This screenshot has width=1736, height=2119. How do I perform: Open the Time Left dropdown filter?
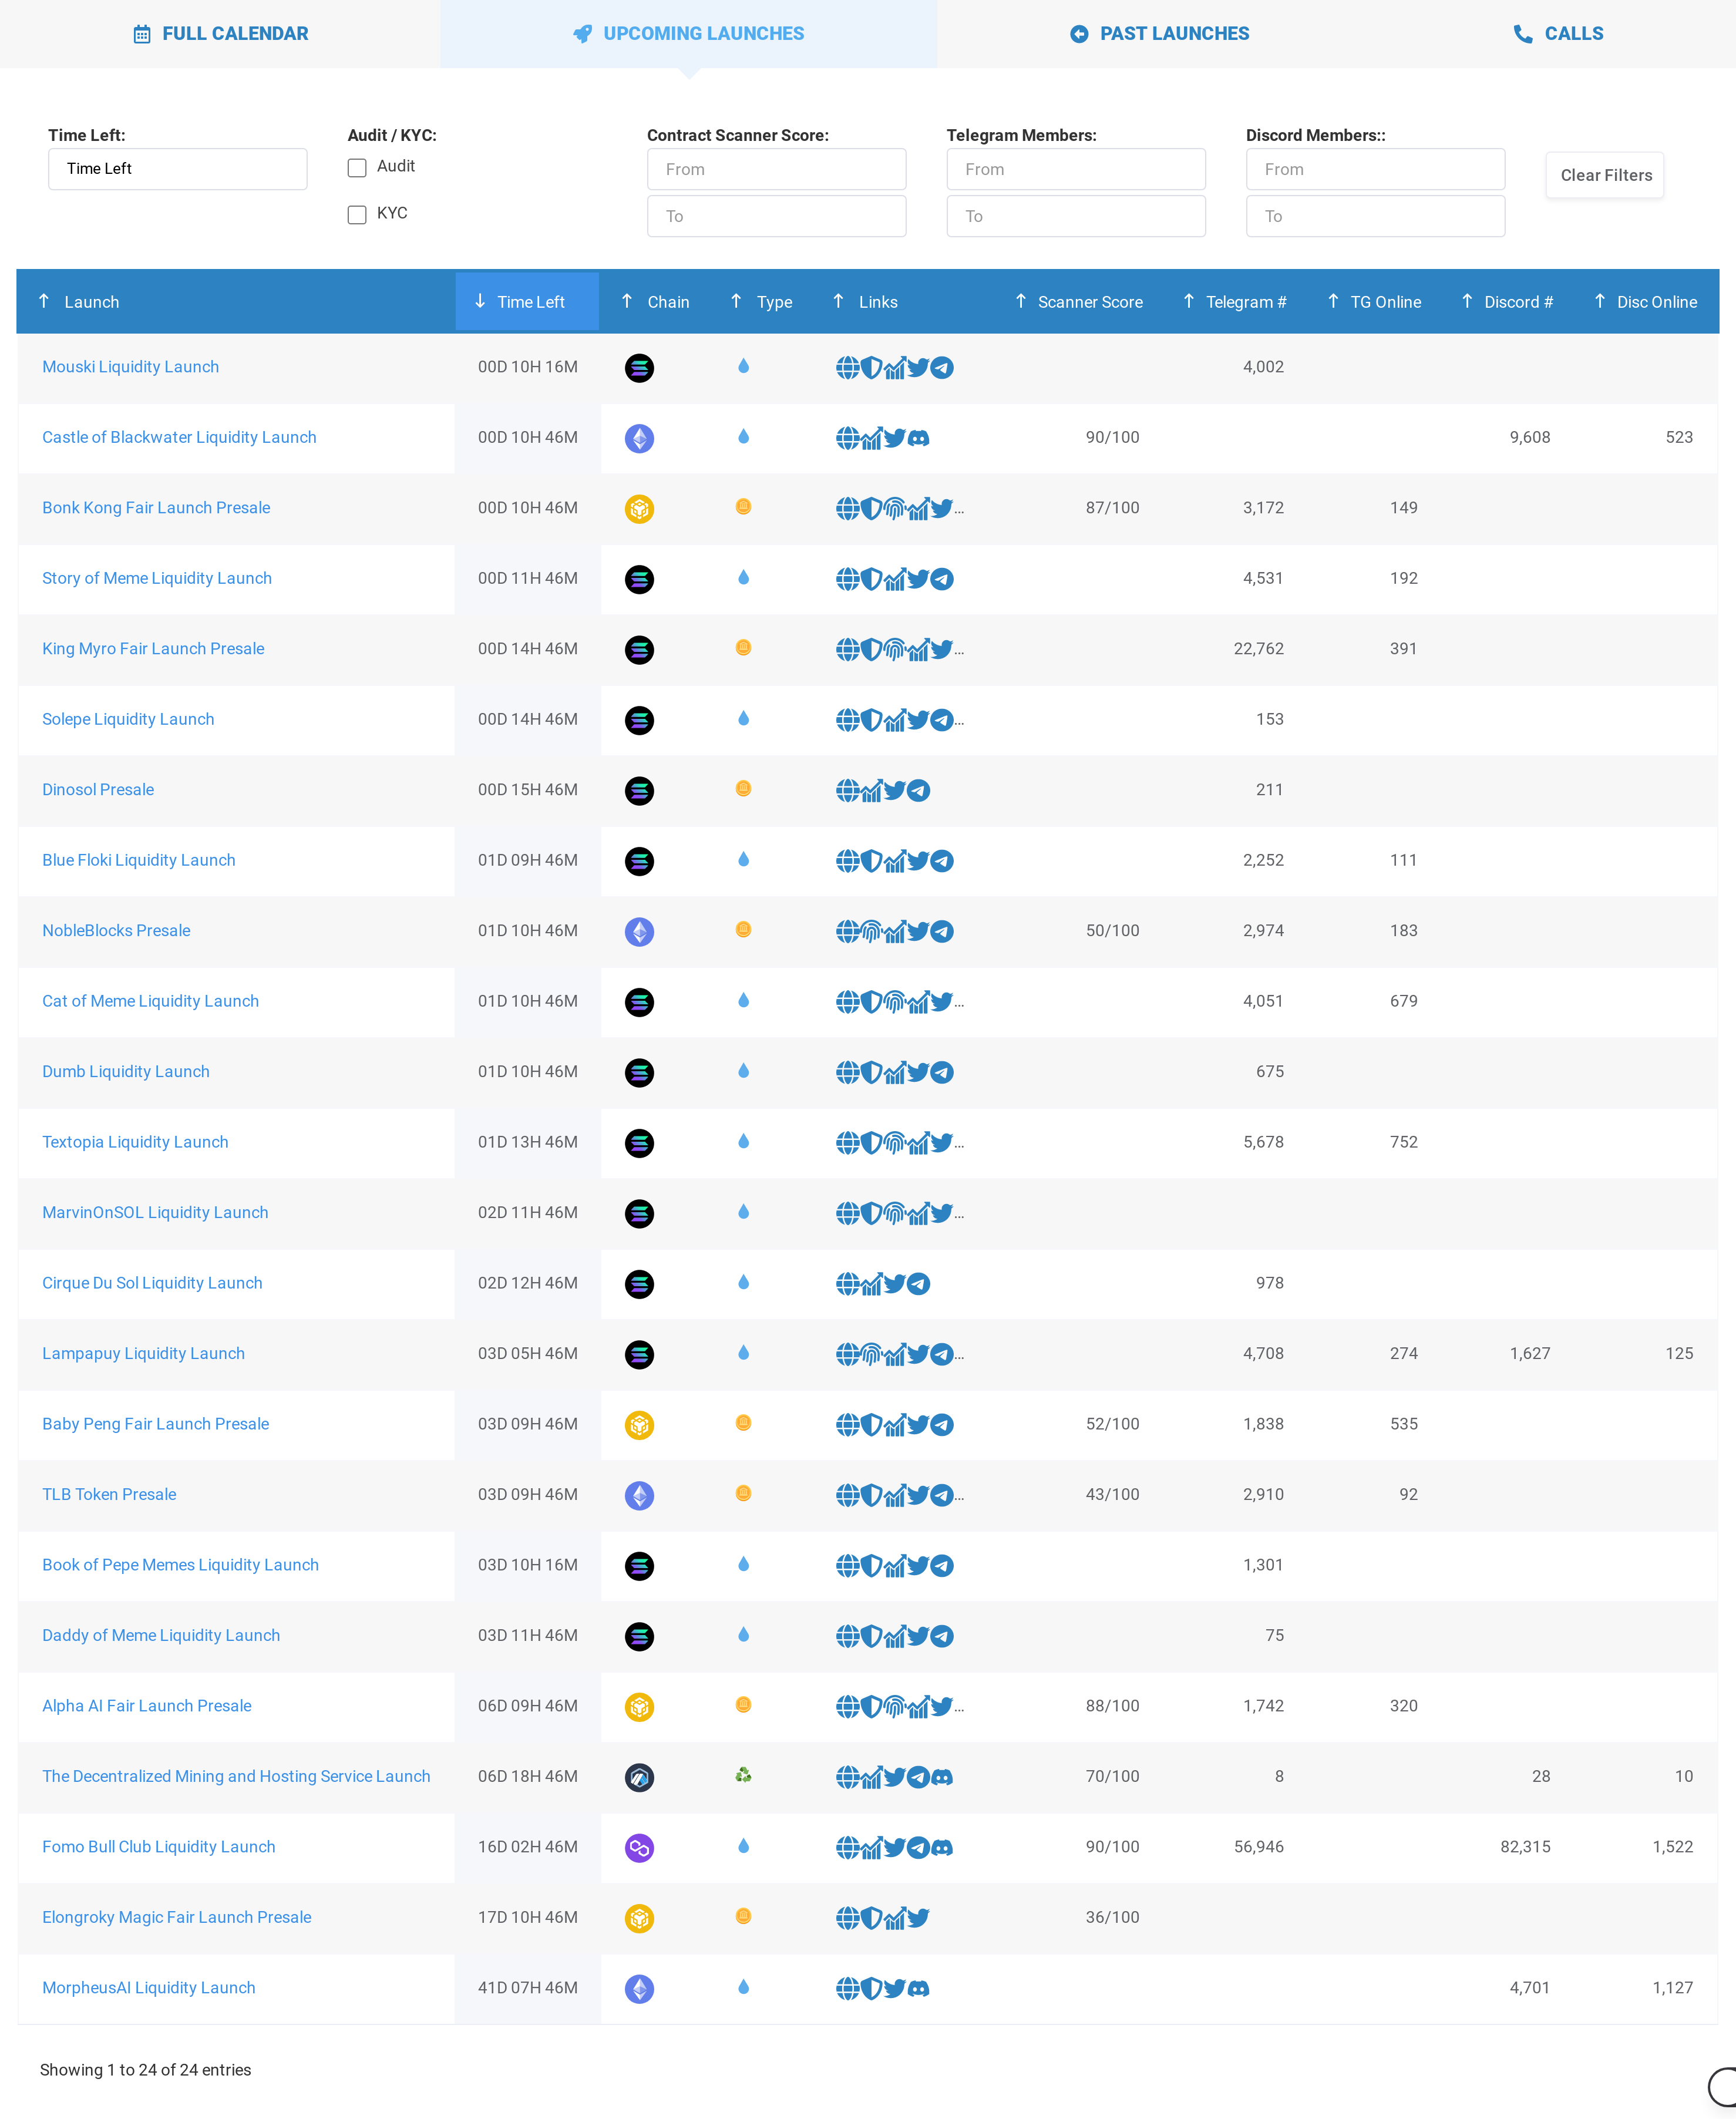(x=178, y=169)
